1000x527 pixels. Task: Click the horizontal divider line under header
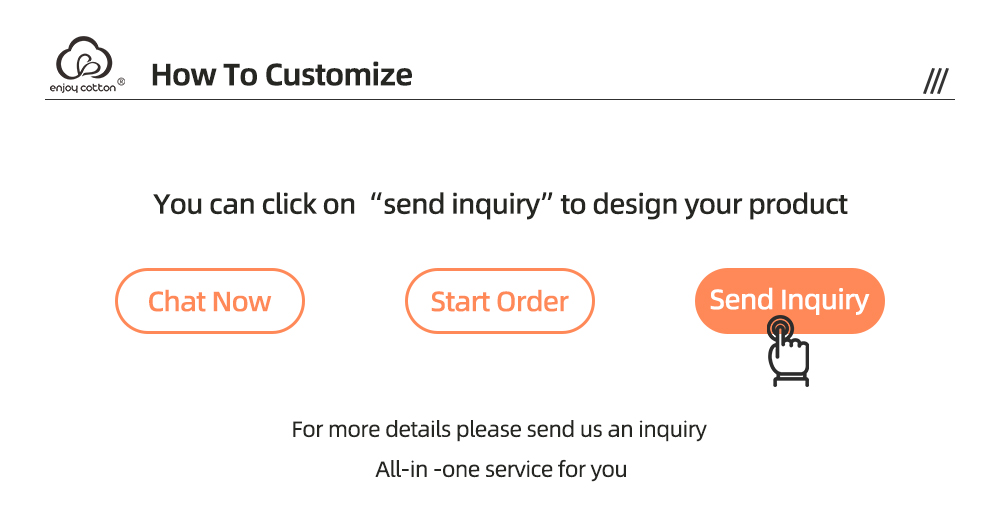500,100
